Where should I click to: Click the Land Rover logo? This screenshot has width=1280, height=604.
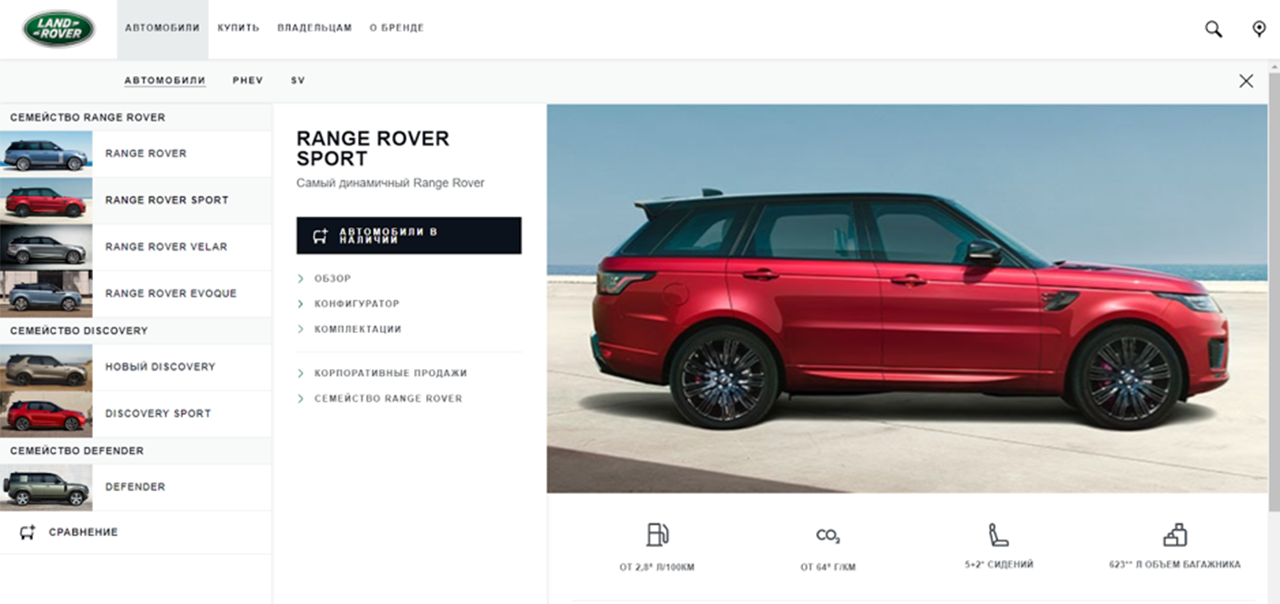(59, 29)
